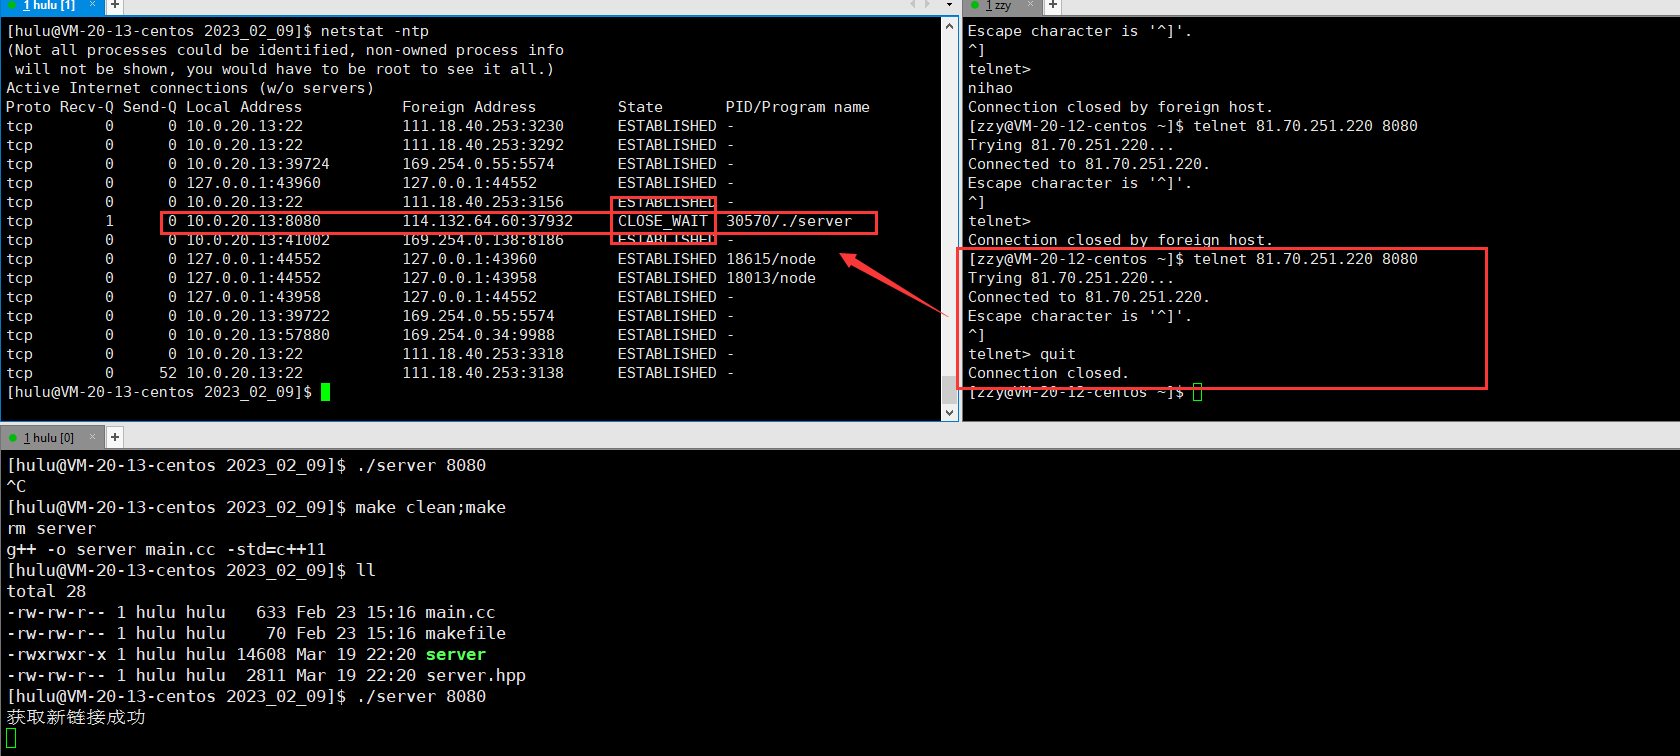The width and height of the screenshot is (1680, 756).
Task: Close the '1 hulu [0]' tab with its x
Action: 93,437
